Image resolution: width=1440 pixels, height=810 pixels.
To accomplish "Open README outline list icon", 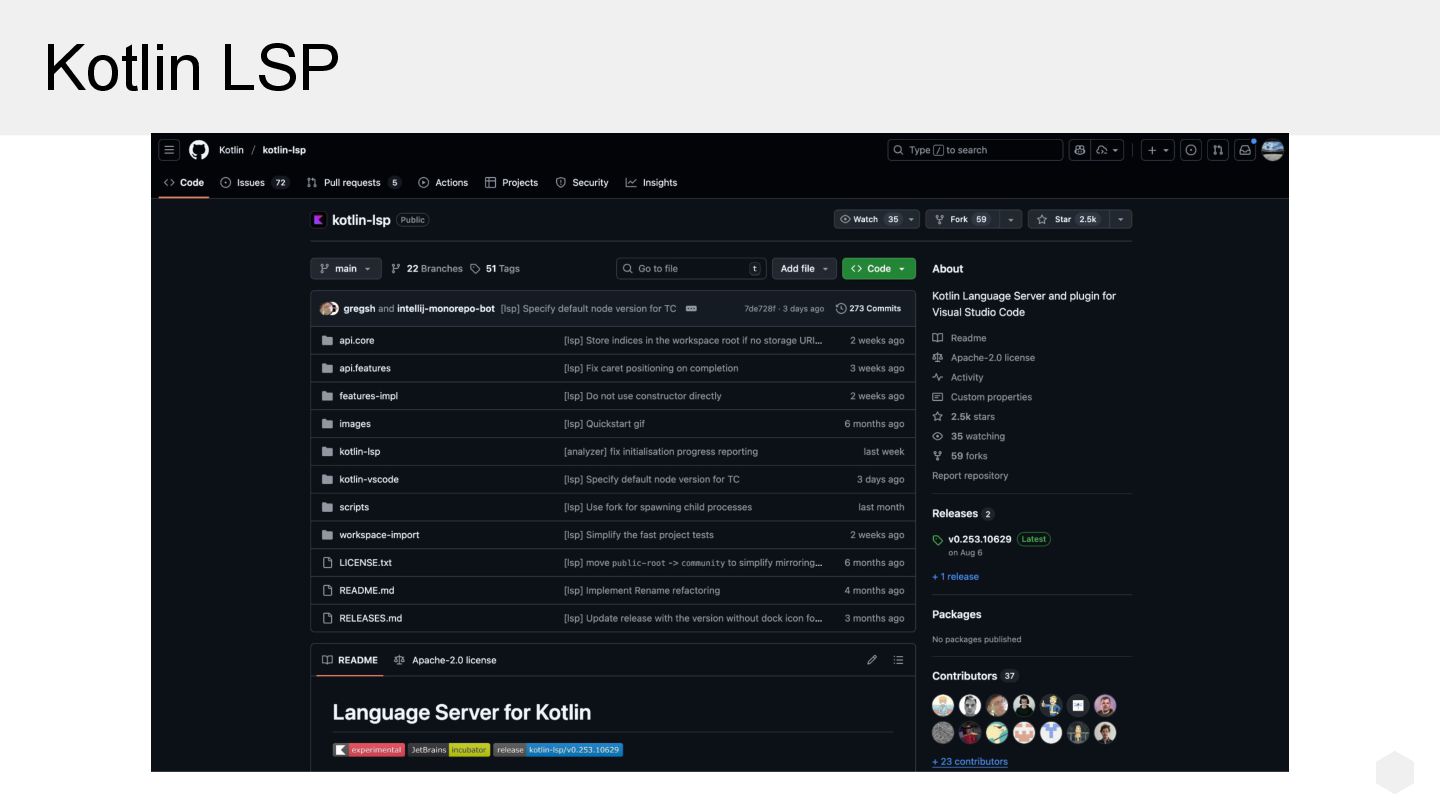I will pos(898,660).
